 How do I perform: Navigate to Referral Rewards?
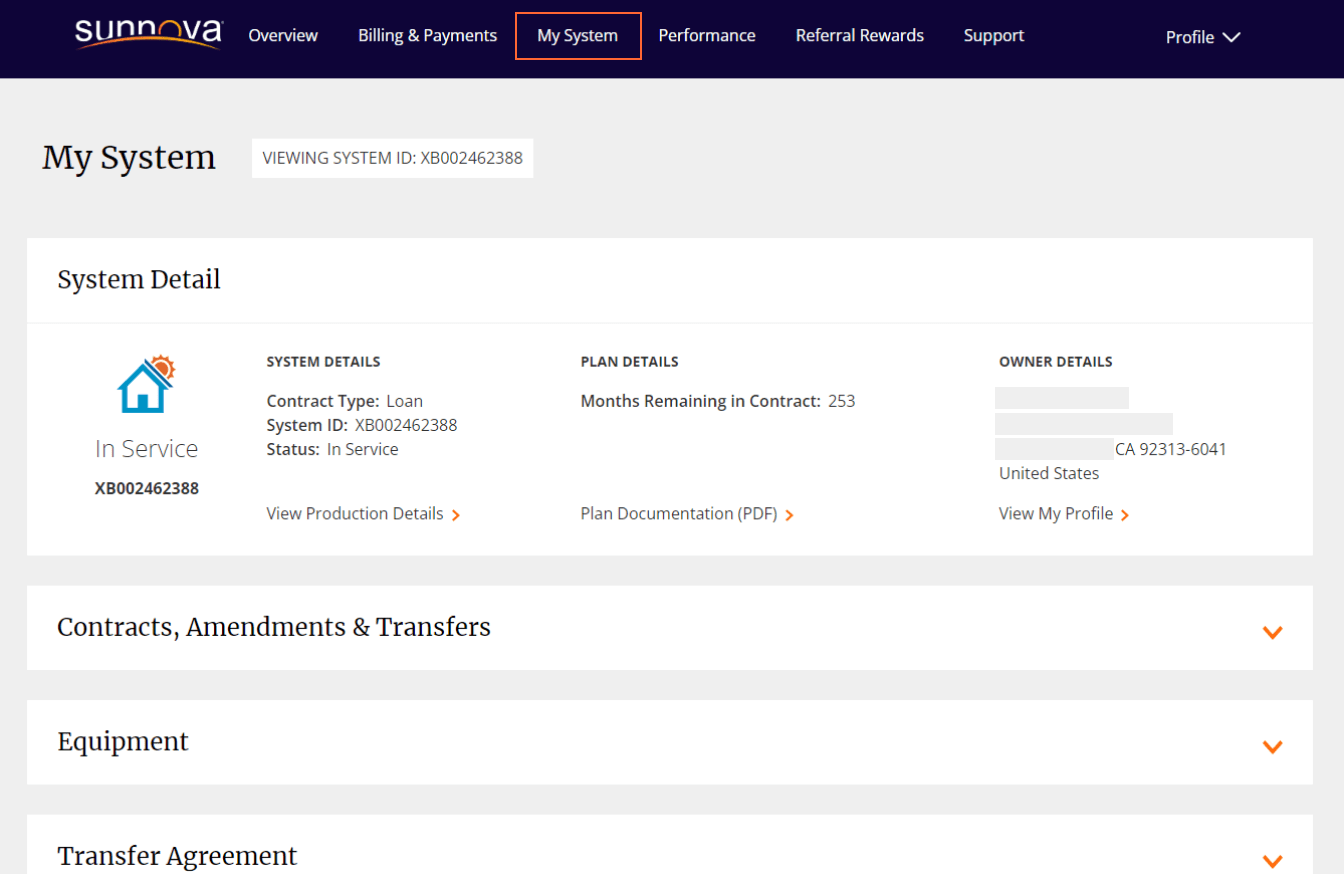click(x=860, y=36)
